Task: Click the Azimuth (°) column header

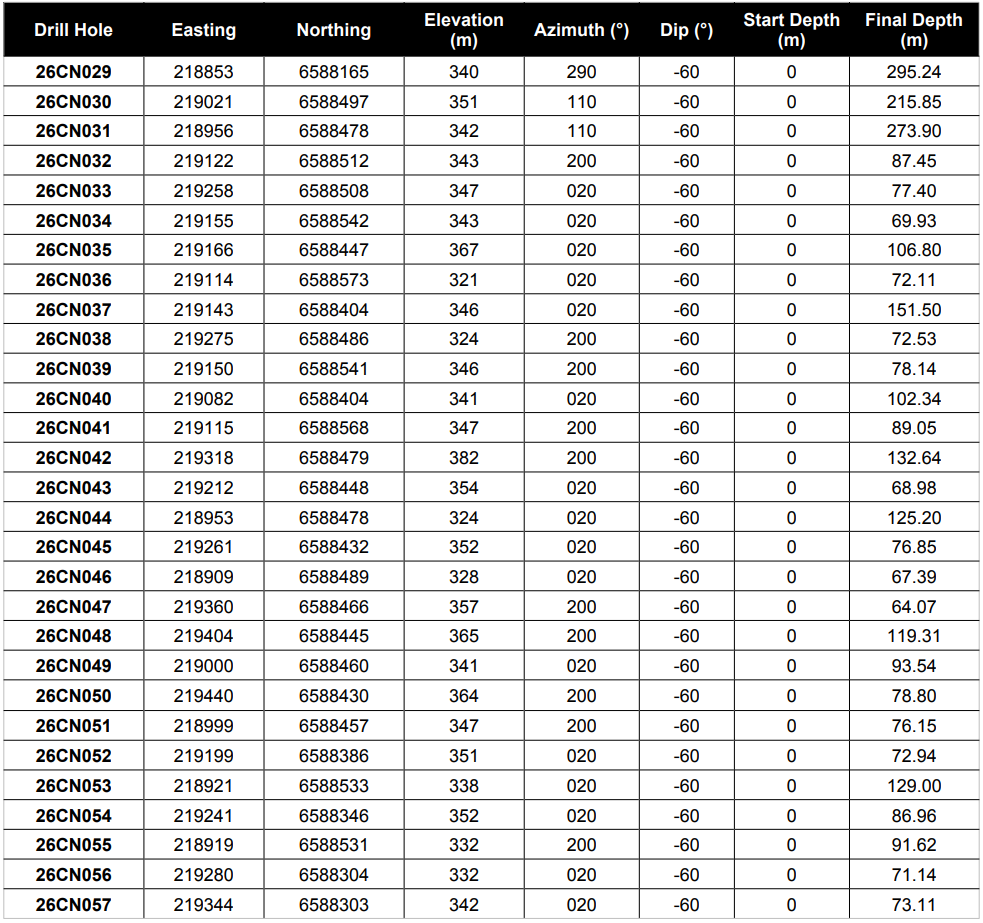Action: tap(581, 30)
